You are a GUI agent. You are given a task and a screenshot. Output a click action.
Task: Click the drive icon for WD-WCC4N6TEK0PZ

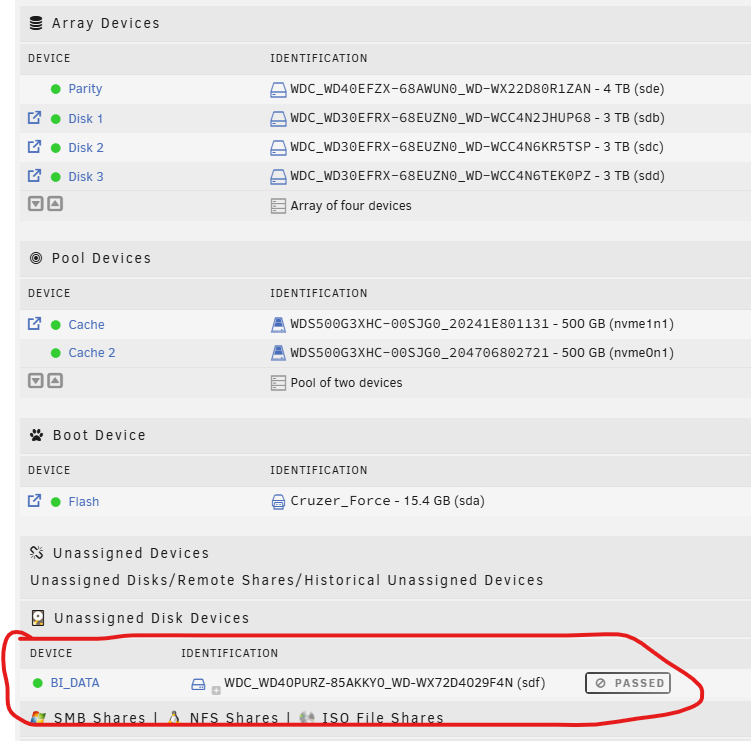point(278,177)
